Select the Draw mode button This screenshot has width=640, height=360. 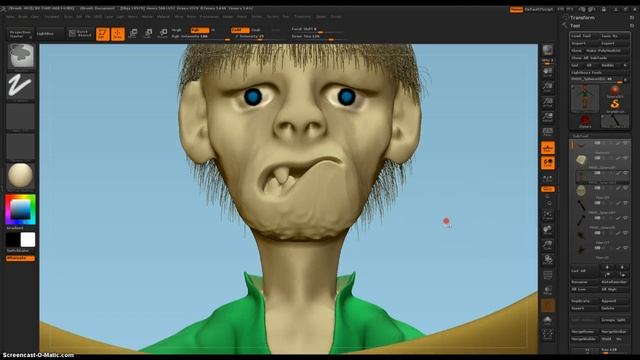pos(118,34)
